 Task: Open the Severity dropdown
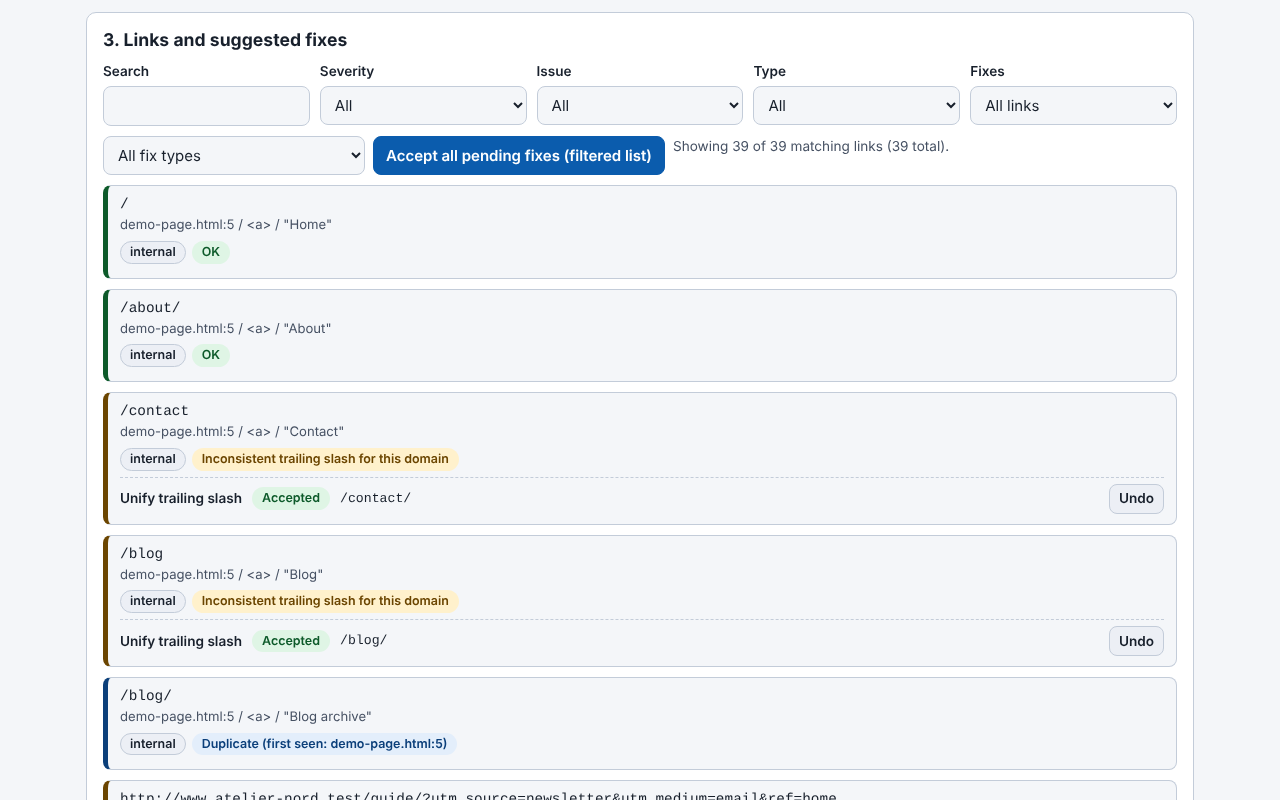(423, 106)
